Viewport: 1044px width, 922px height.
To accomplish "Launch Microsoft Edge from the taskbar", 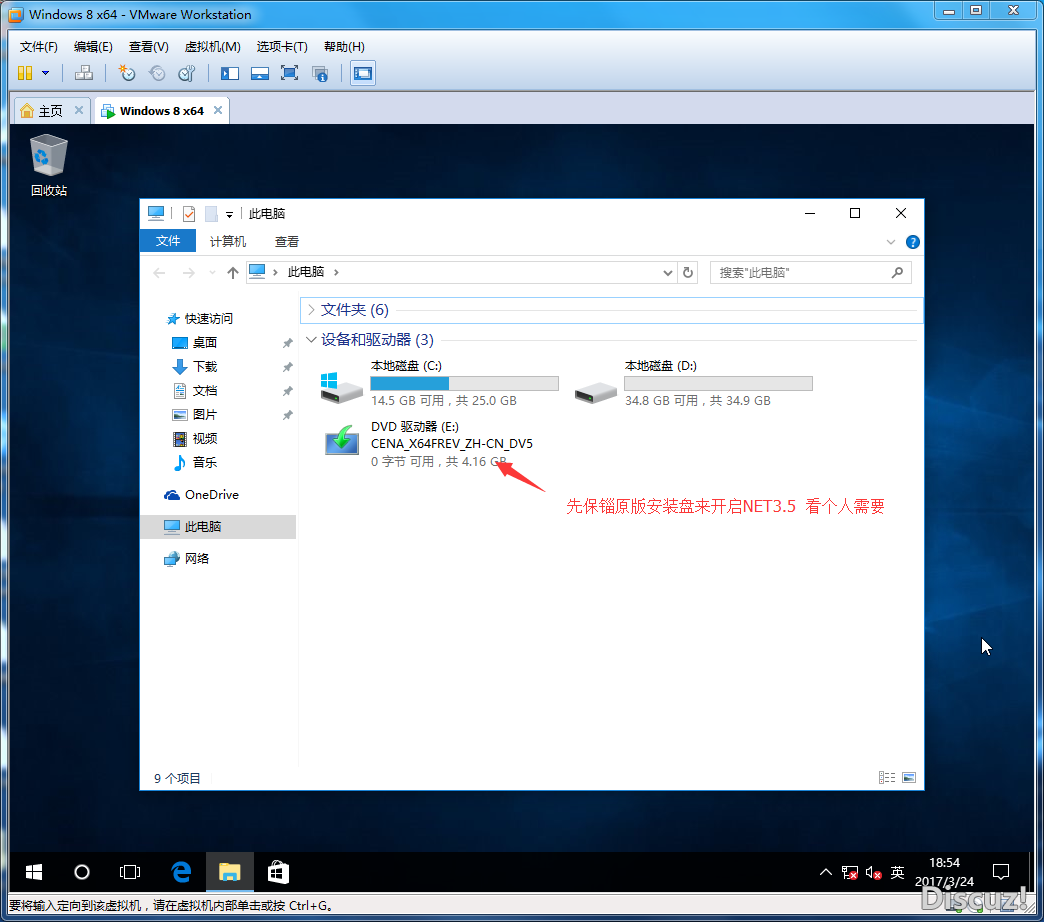I will pyautogui.click(x=181, y=872).
